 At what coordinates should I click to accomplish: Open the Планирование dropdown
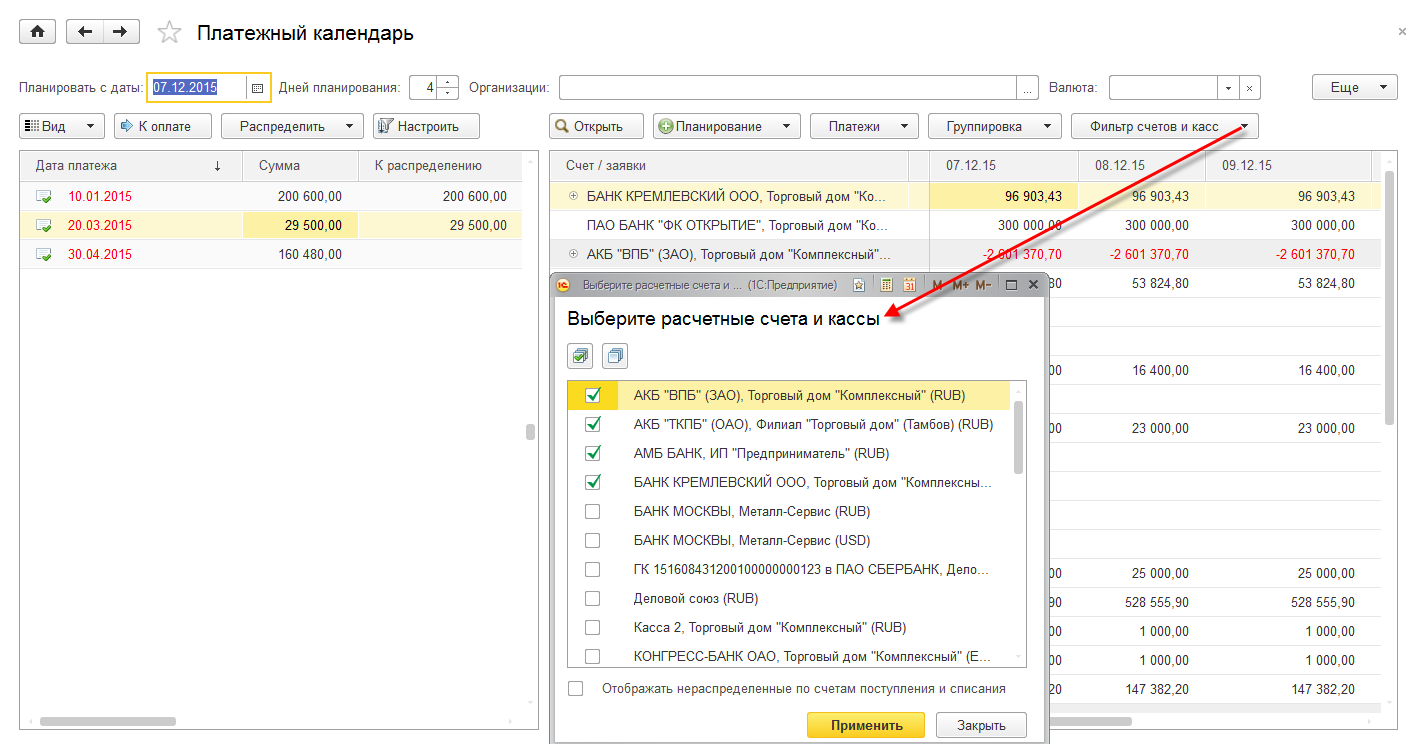[x=727, y=126]
